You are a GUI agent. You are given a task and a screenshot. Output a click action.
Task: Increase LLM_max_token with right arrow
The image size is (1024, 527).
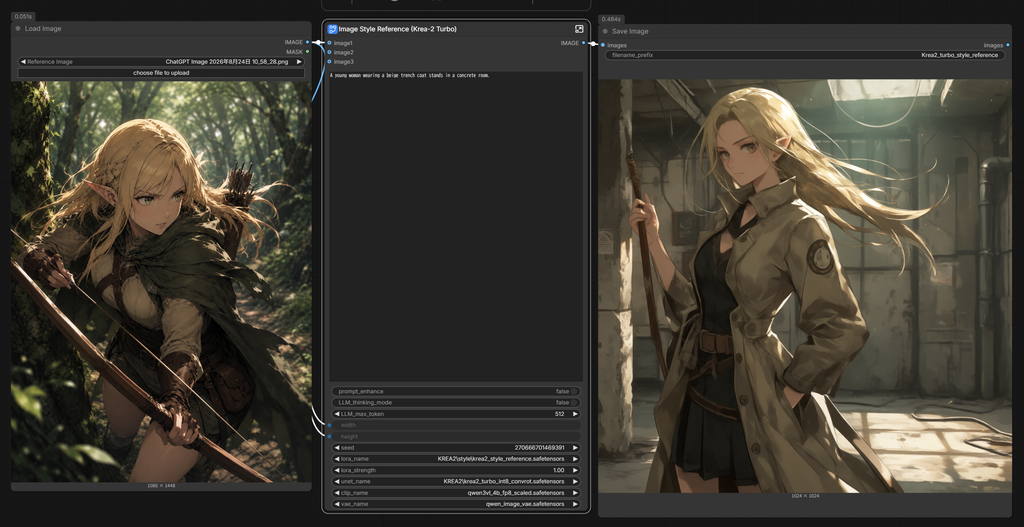point(575,414)
